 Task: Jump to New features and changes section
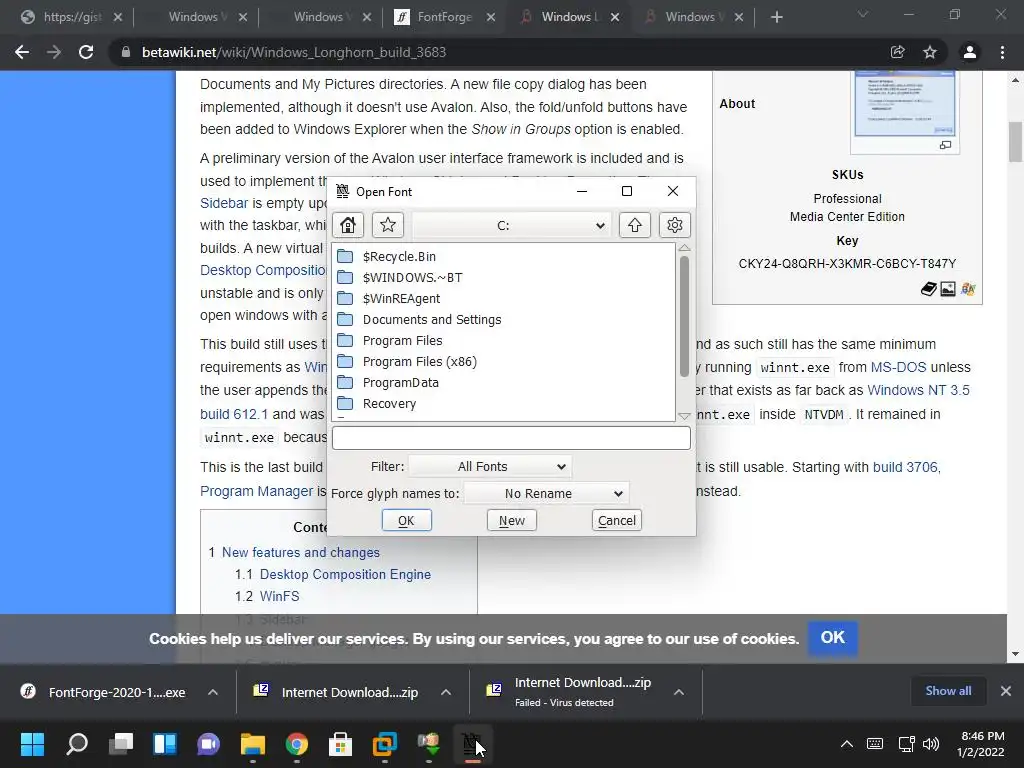(x=300, y=552)
